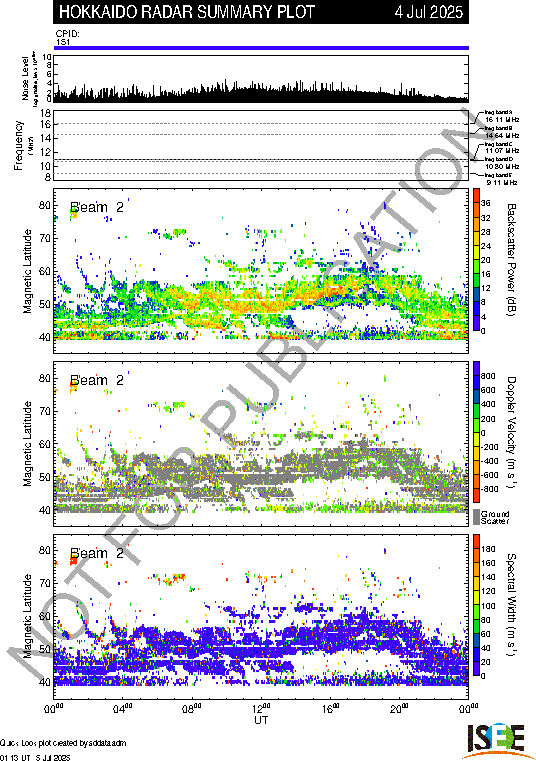The width and height of the screenshot is (536, 761).
Task: Click the 08:00 UT time axis tick label
Action: point(192,708)
